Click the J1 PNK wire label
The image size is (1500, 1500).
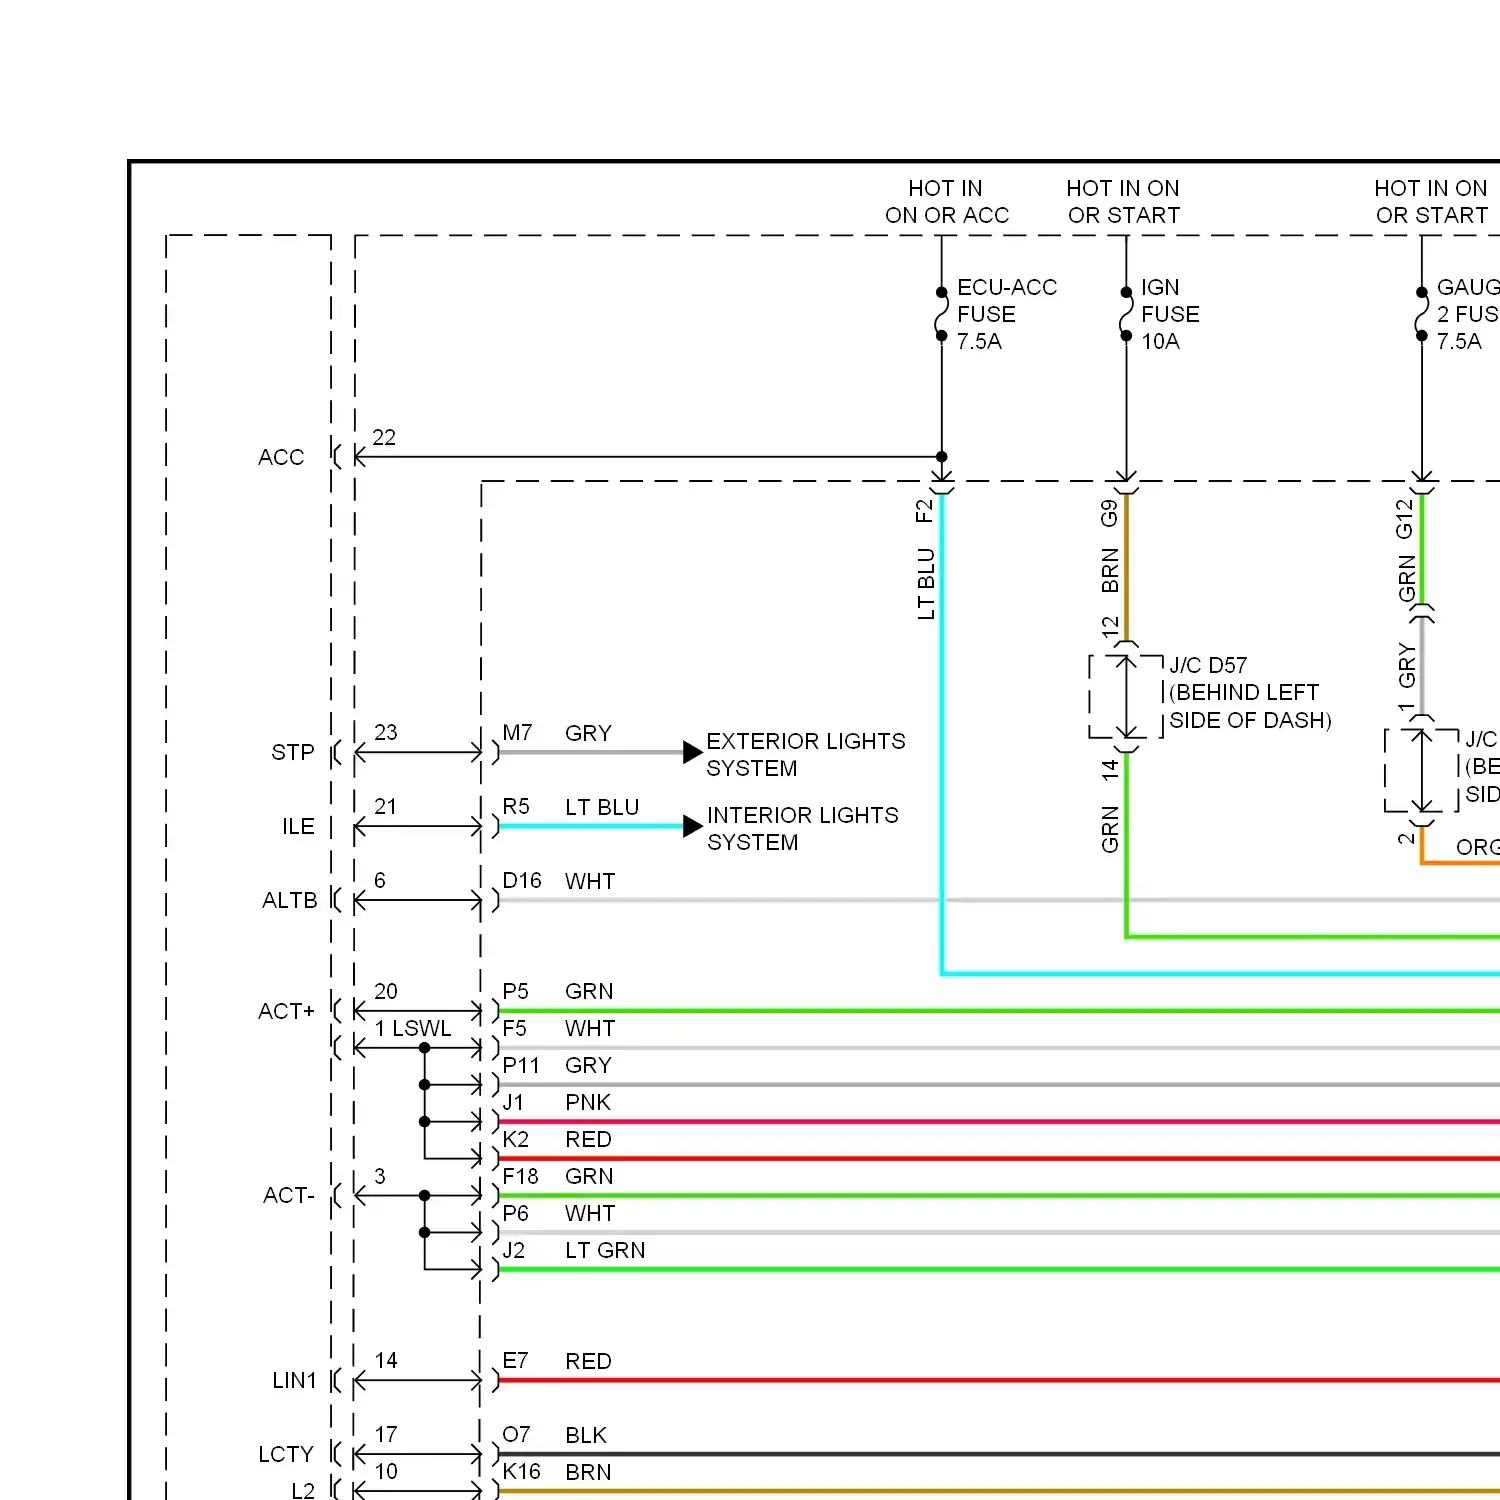tap(556, 1102)
